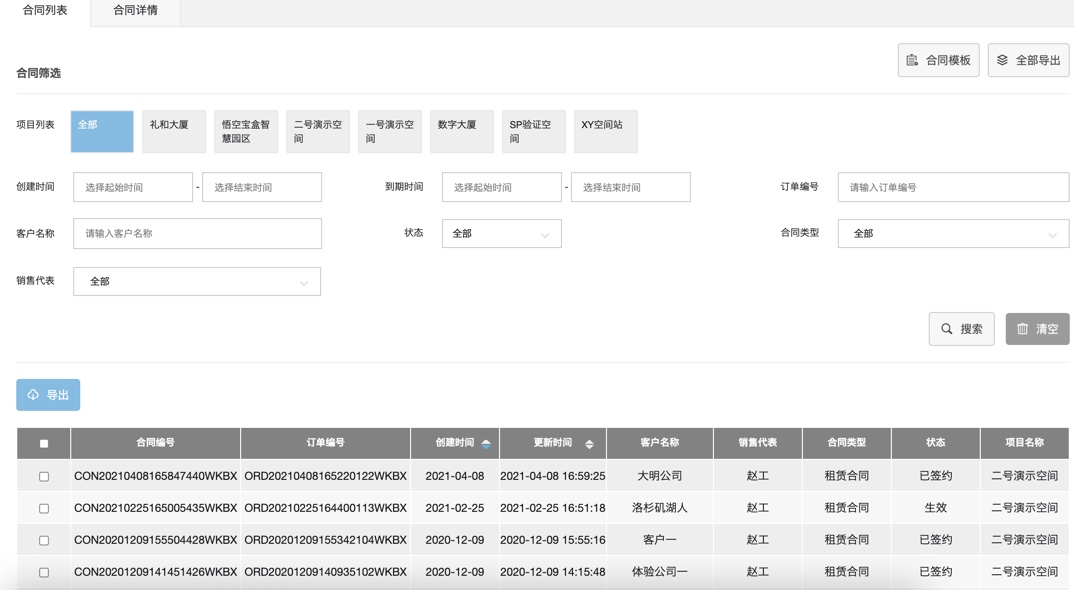Image resolution: width=1074 pixels, height=590 pixels.
Task: Switch to the 合同详情 tab
Action: pyautogui.click(x=135, y=11)
